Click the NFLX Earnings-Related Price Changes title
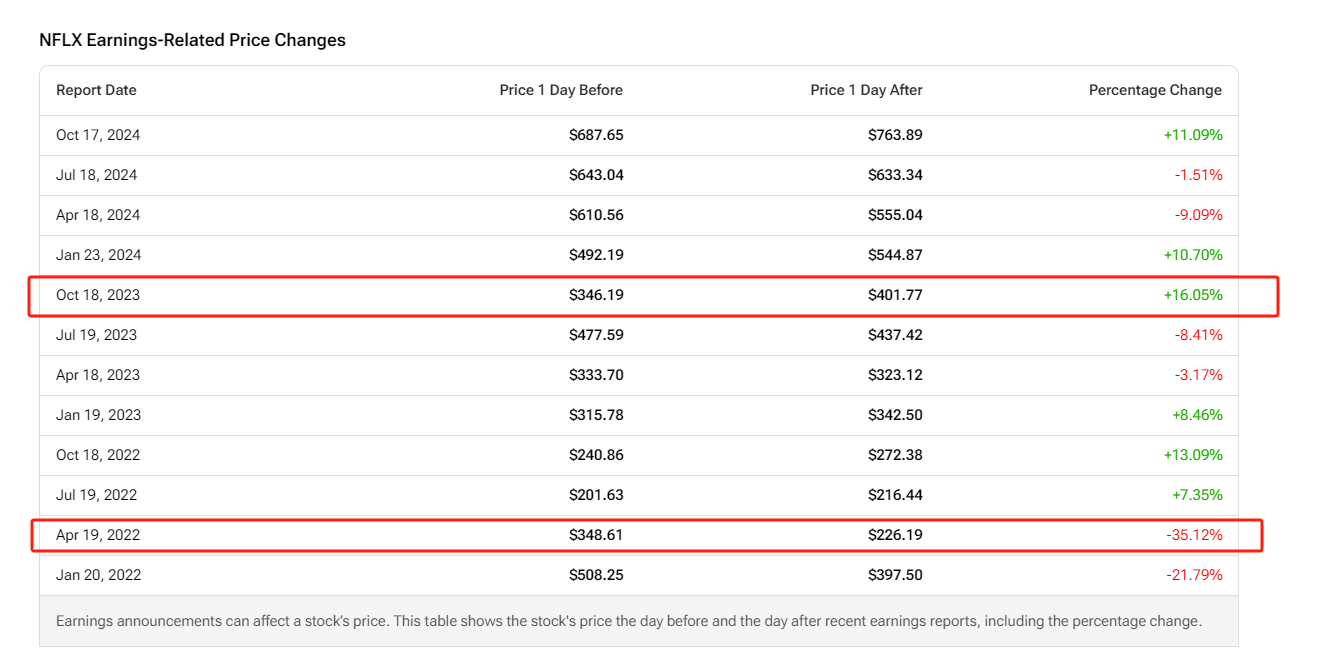Screen dimensions: 1327x664 (192, 40)
